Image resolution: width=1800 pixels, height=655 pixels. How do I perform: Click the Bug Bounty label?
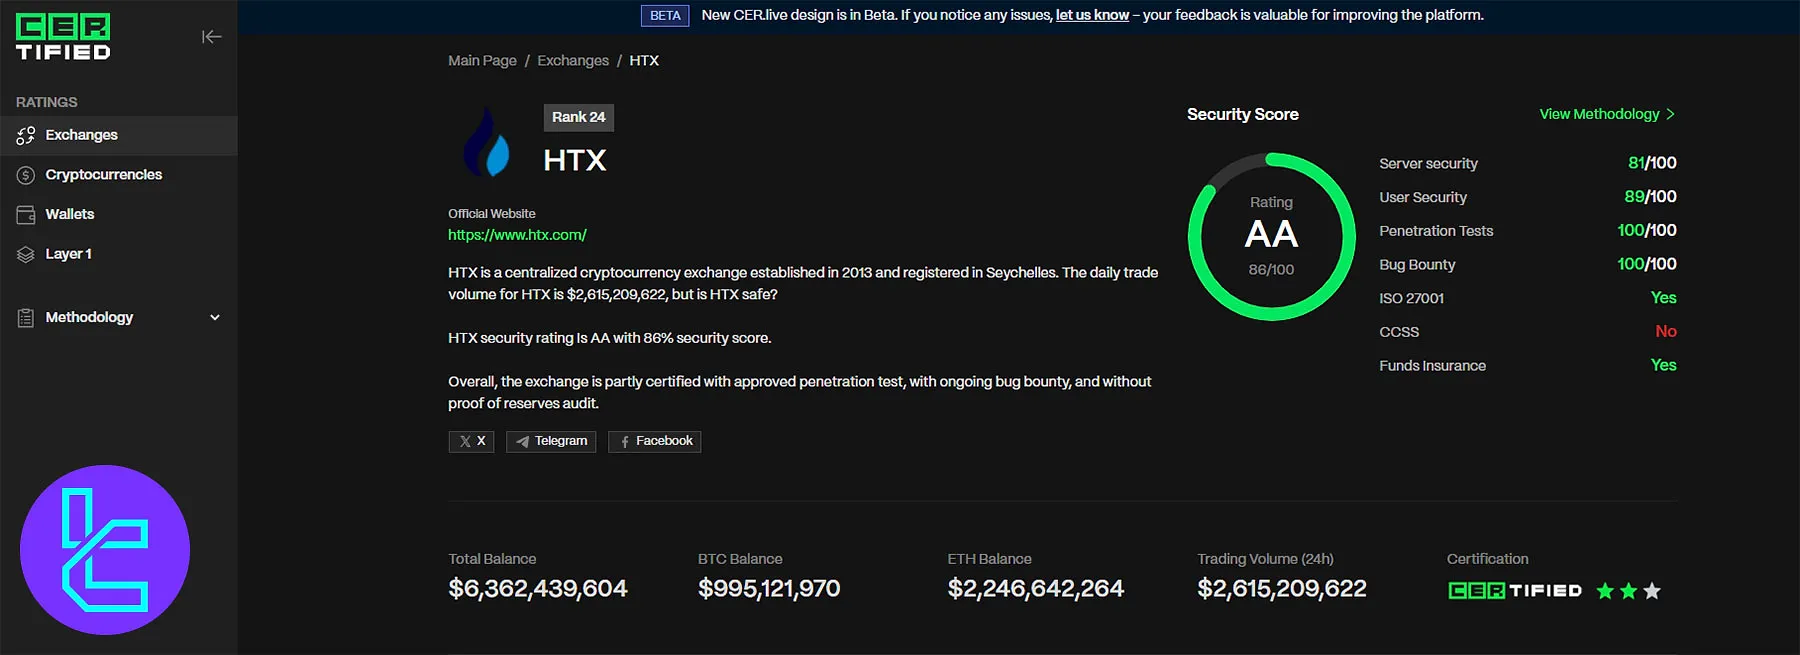point(1417,265)
